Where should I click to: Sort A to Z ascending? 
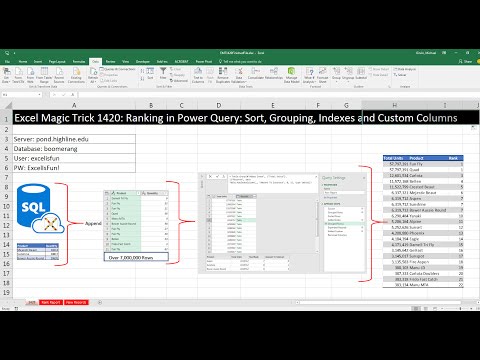coord(142,71)
